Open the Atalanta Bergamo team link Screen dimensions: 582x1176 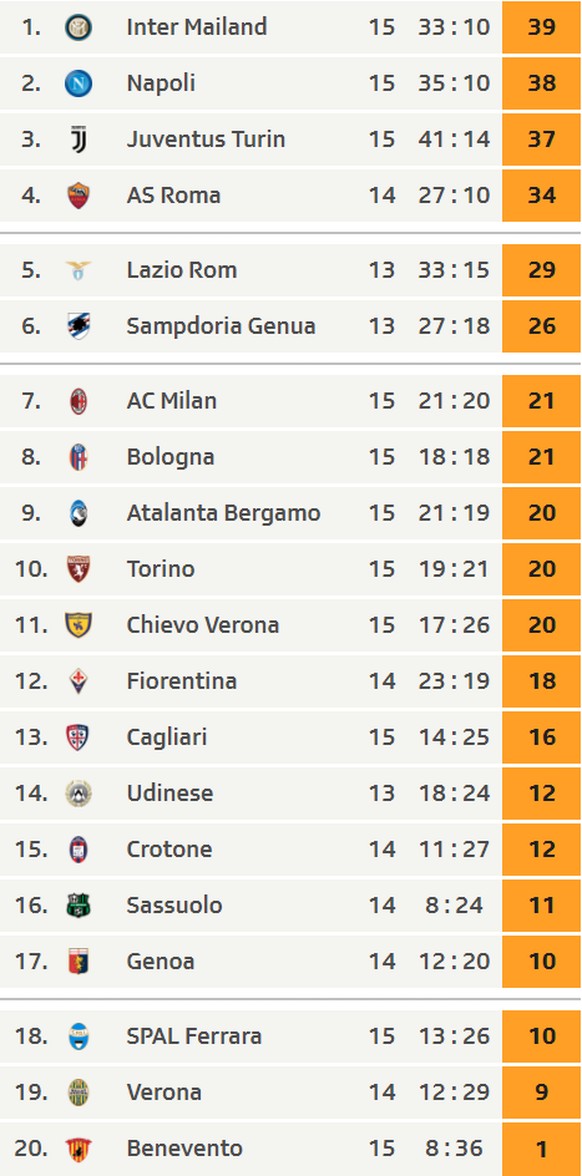click(224, 513)
